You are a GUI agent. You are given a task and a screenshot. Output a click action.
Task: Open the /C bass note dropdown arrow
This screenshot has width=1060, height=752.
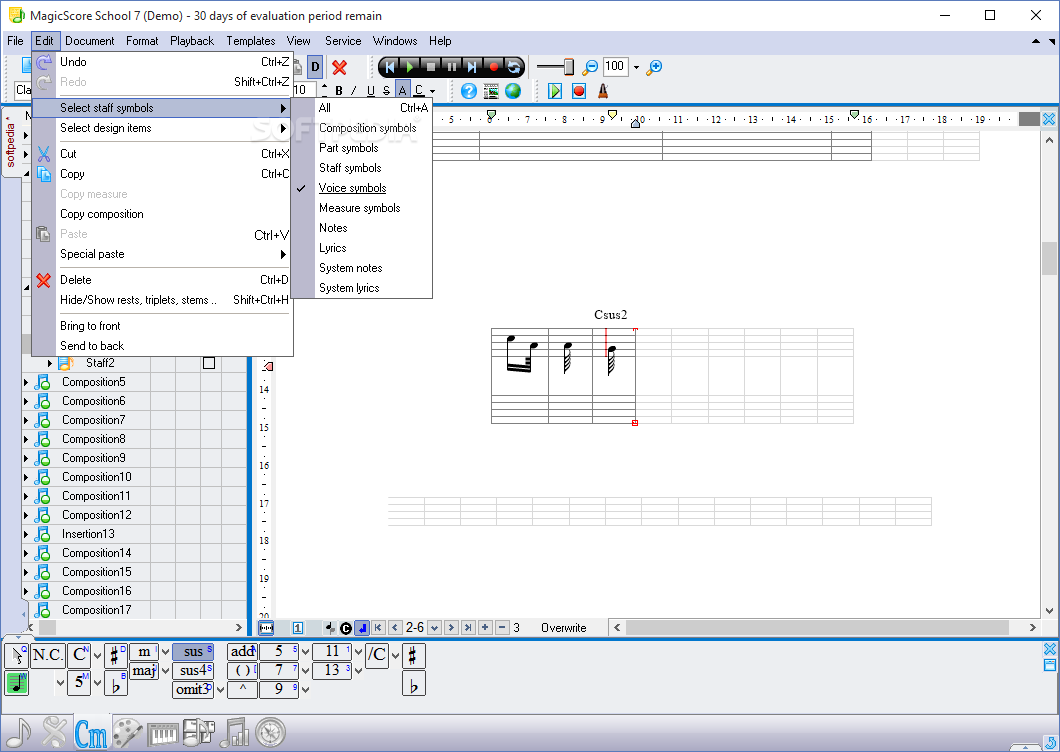(x=395, y=655)
